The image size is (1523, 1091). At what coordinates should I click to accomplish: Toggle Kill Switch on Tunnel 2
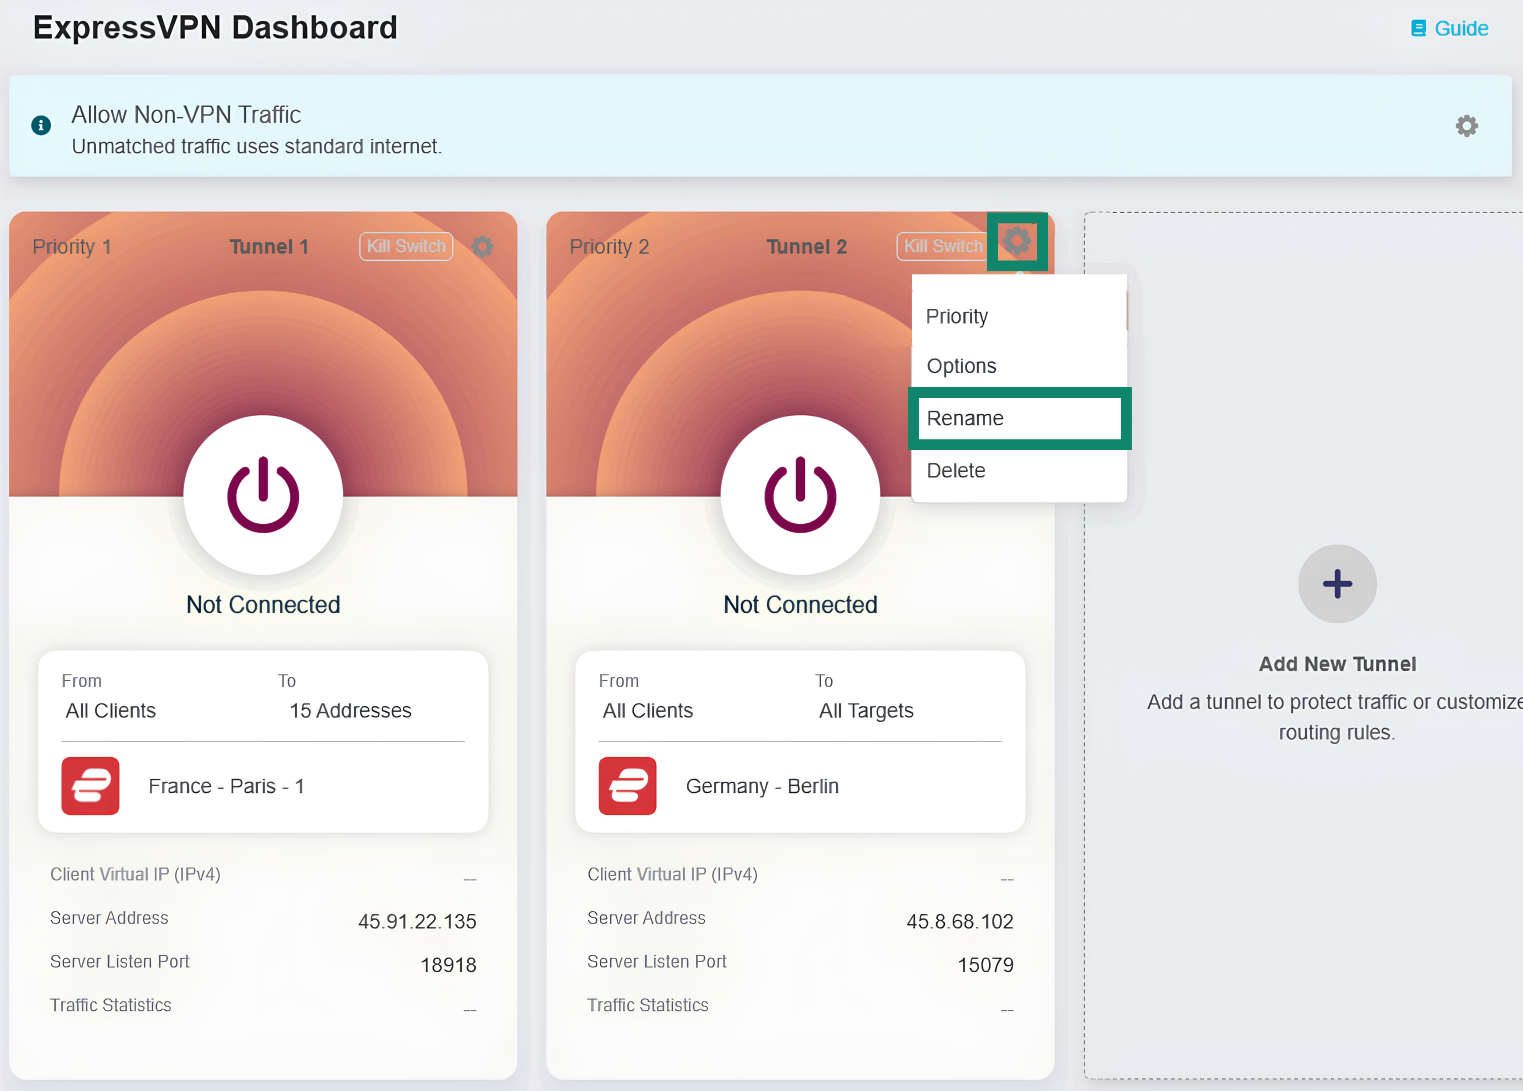click(x=941, y=246)
